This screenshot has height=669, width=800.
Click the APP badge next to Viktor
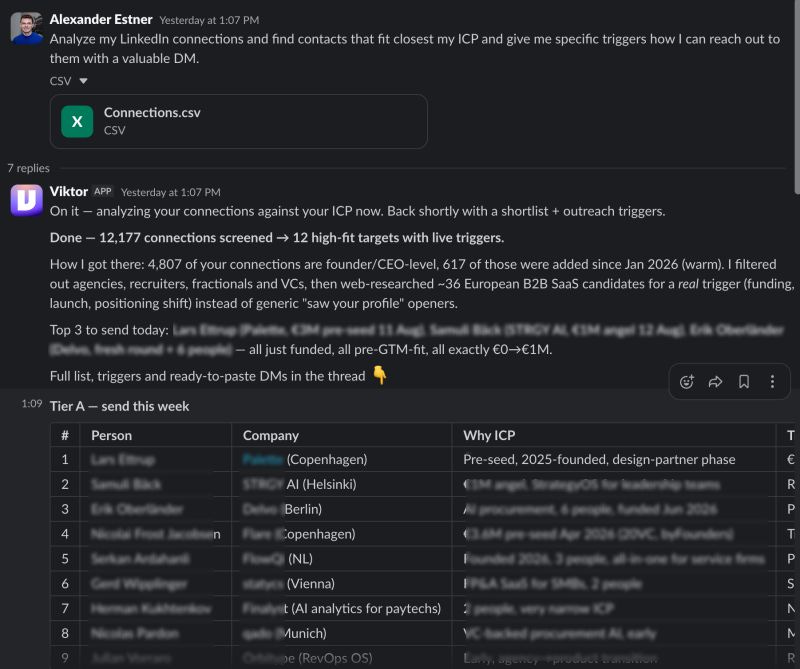point(103,191)
